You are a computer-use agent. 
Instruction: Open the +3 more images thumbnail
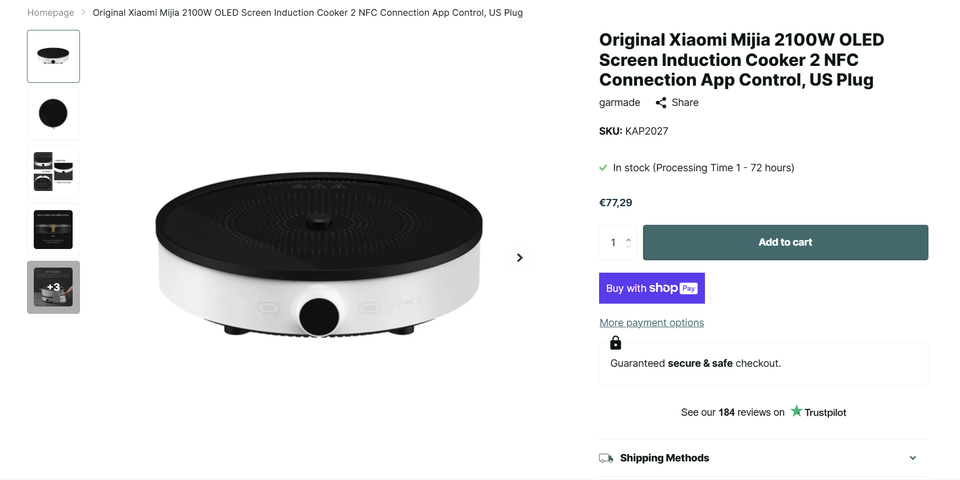[x=53, y=287]
